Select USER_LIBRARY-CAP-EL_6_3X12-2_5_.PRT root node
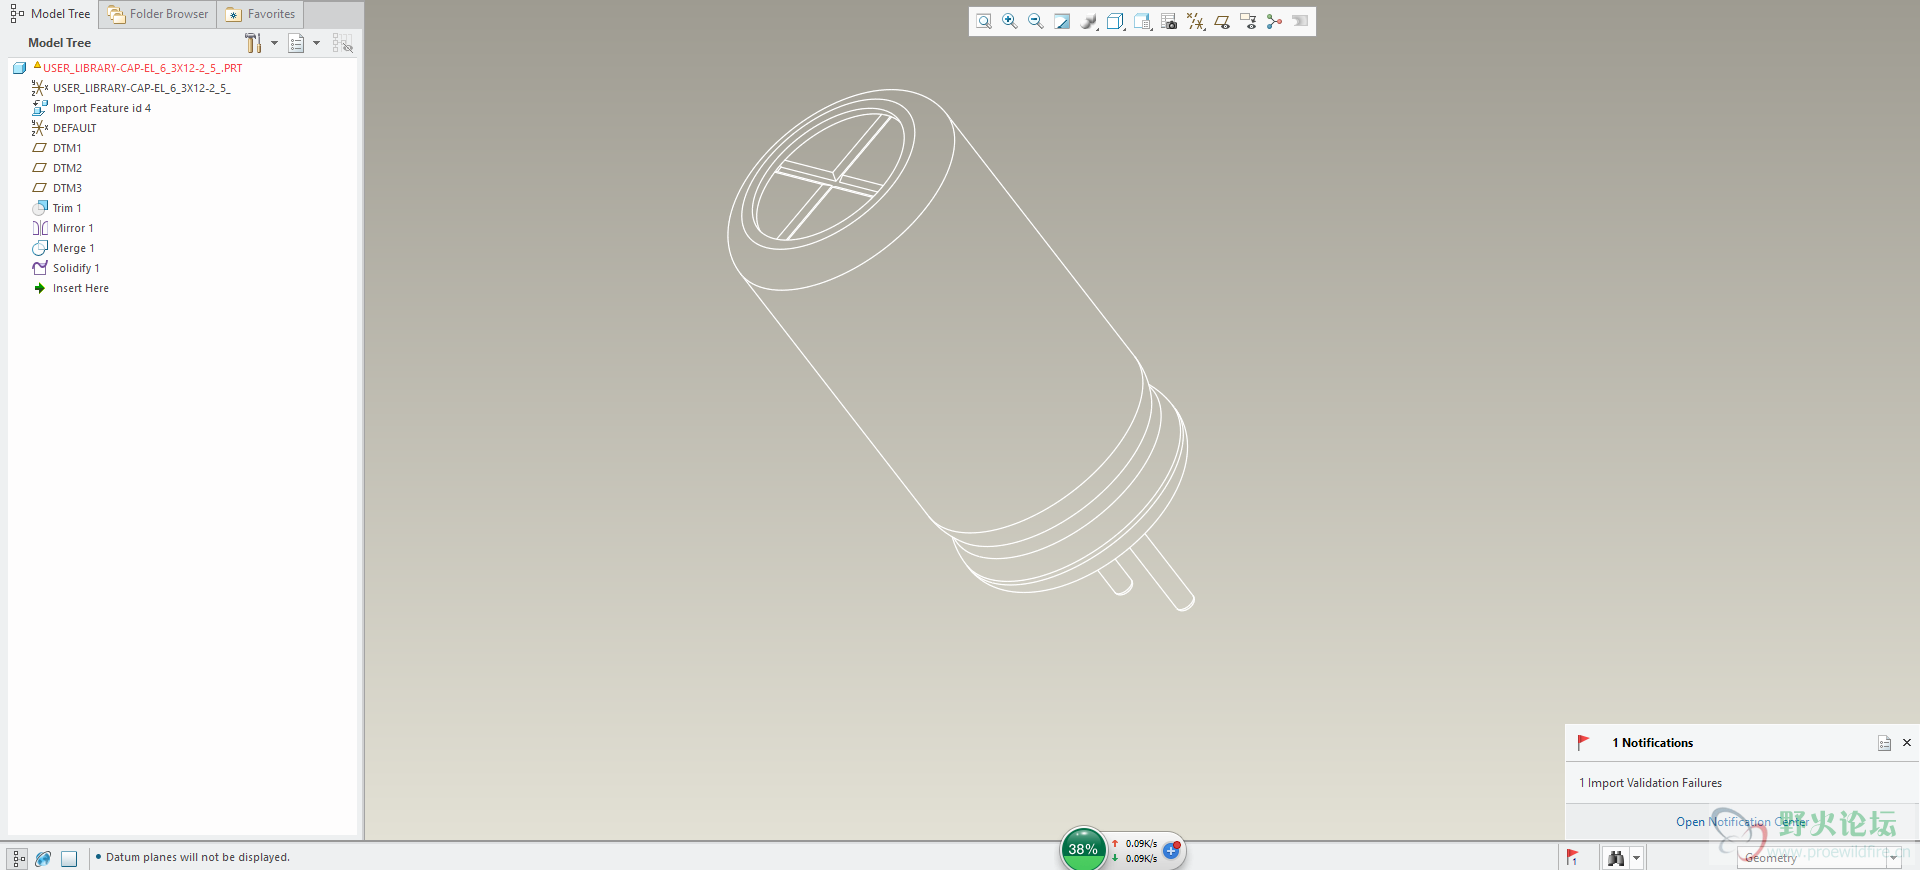 (x=142, y=68)
